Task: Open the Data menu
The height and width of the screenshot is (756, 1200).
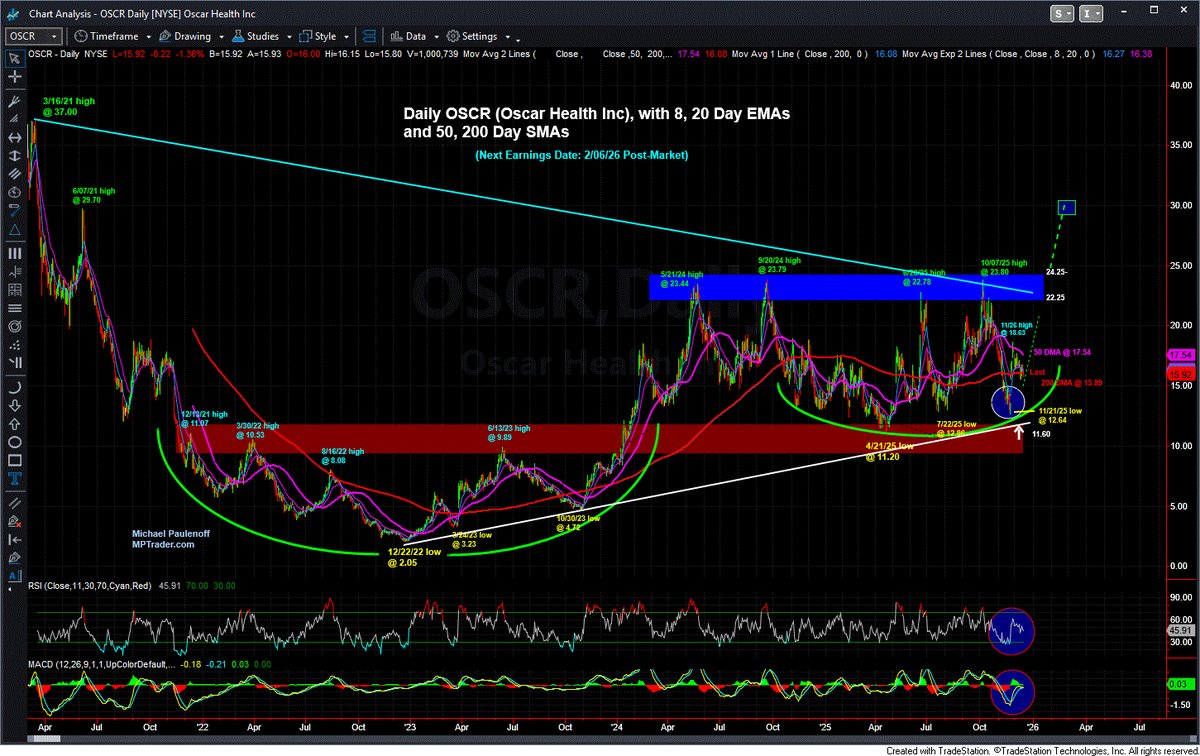Action: [415, 37]
